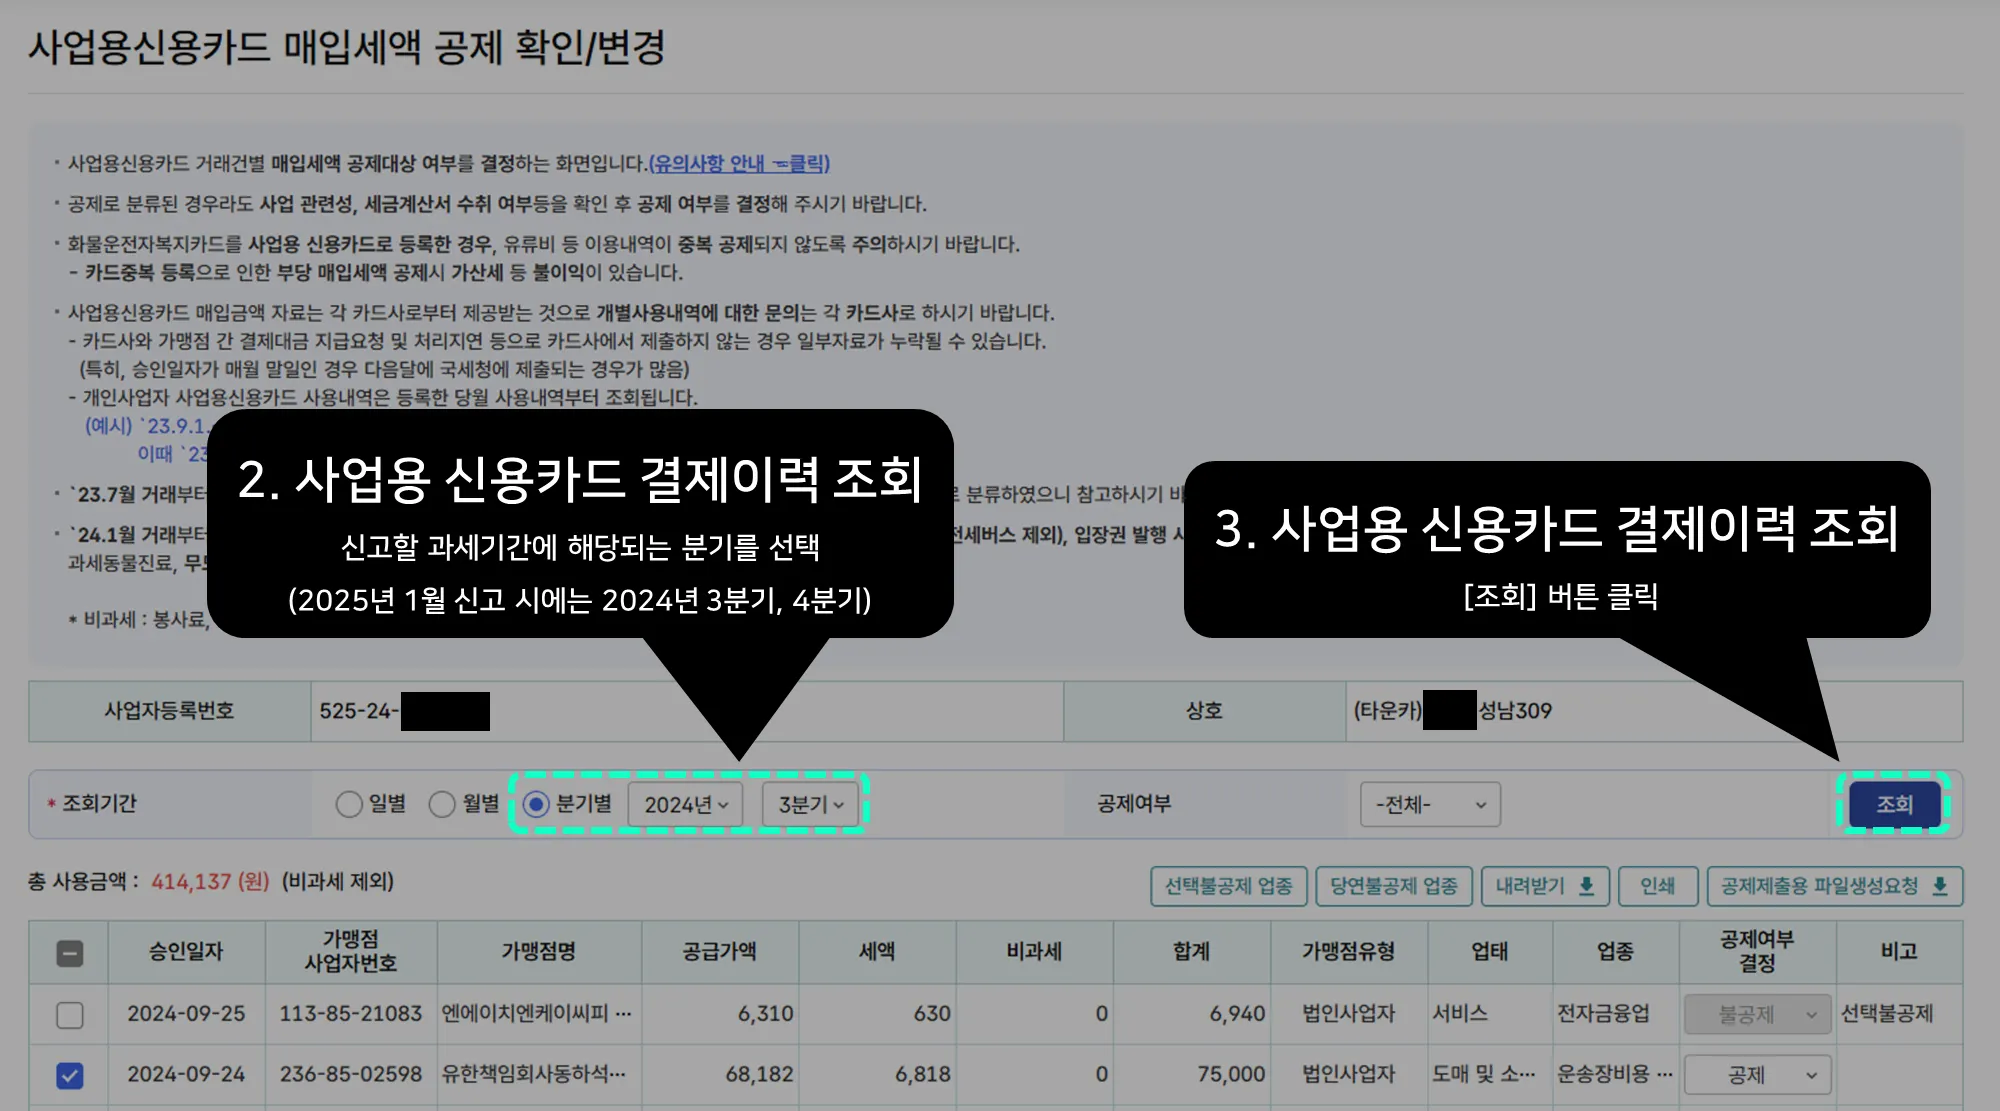Image resolution: width=2000 pixels, height=1111 pixels.
Task: Select the 일별 radio option
Action: click(x=349, y=804)
